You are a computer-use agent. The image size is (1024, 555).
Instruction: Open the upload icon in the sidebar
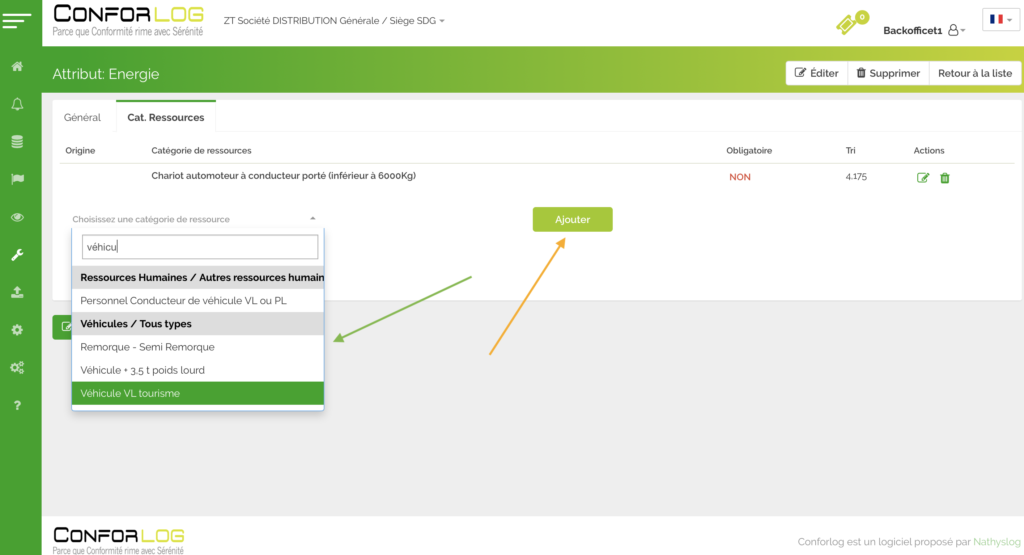17,292
